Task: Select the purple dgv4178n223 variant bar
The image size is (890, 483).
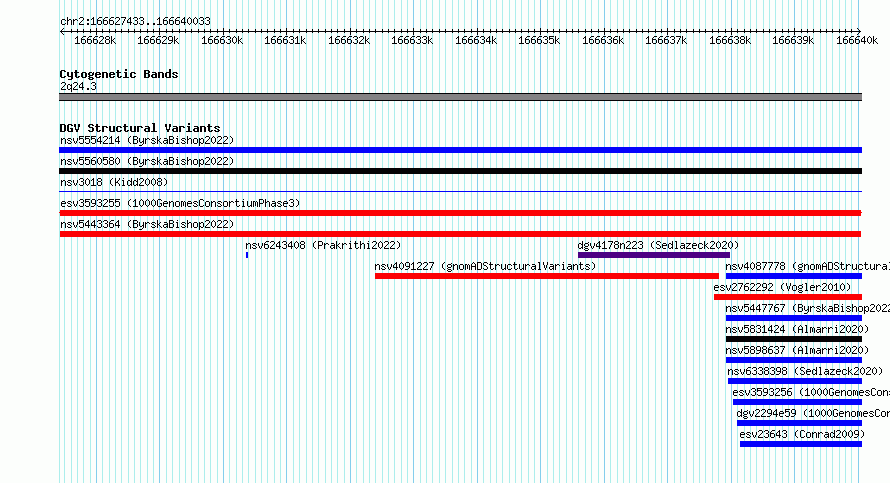Action: click(654, 255)
